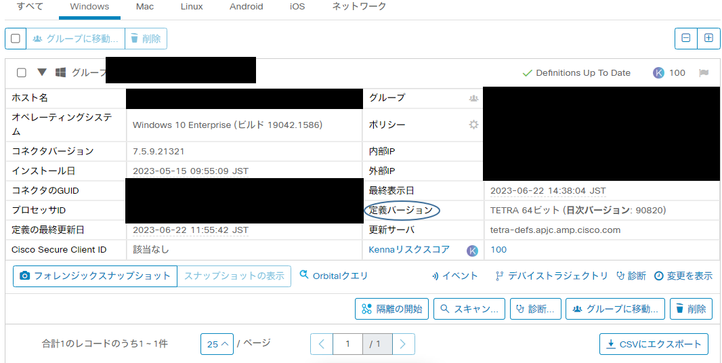This screenshot has height=363, width=722.
Task: Click the Windows 10 Enterprise OS value
Action: [227, 125]
